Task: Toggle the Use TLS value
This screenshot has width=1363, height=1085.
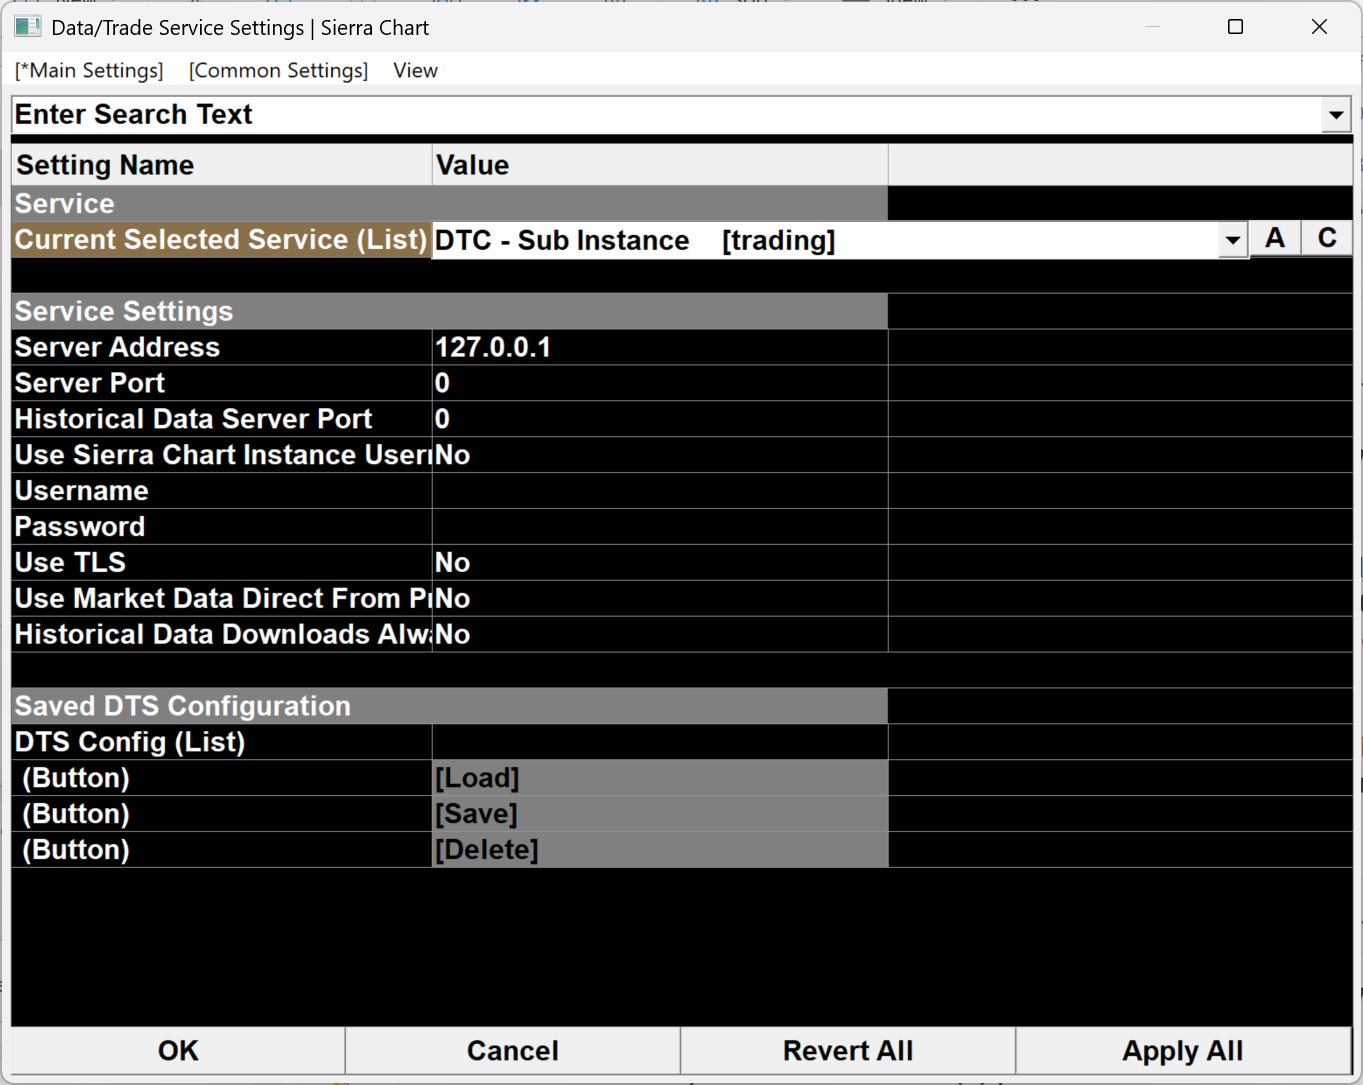Action: [660, 563]
